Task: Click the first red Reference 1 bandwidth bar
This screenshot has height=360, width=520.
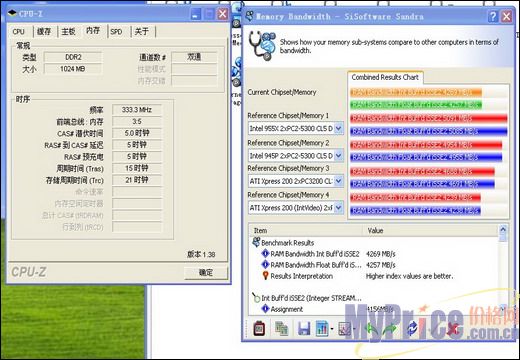Action: 429,118
